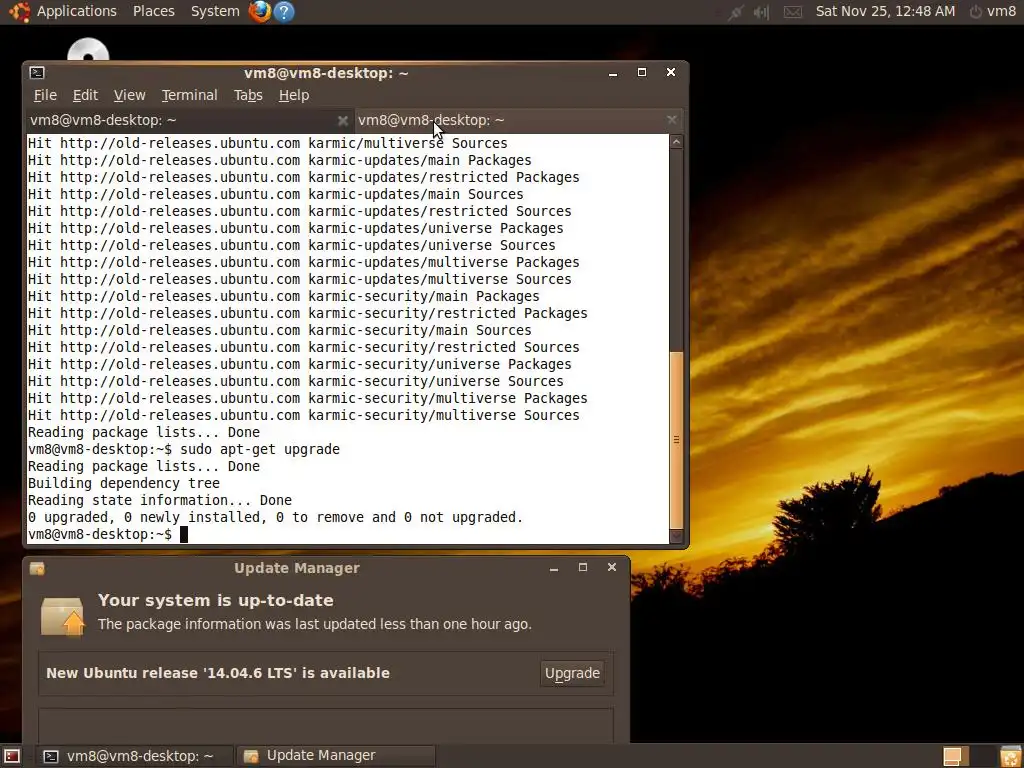Viewport: 1024px width, 768px height.
Task: Click the CD disc icon on desktop
Action: point(88,50)
